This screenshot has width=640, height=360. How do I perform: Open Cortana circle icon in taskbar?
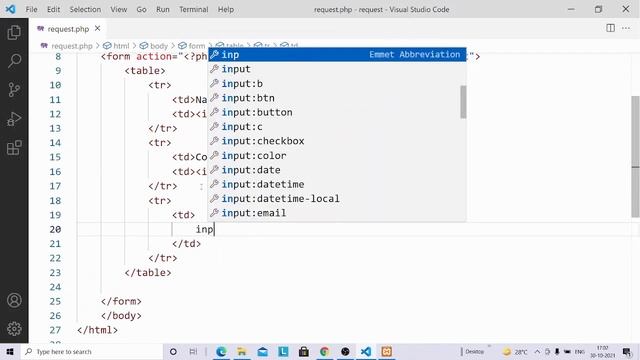click(x=173, y=351)
